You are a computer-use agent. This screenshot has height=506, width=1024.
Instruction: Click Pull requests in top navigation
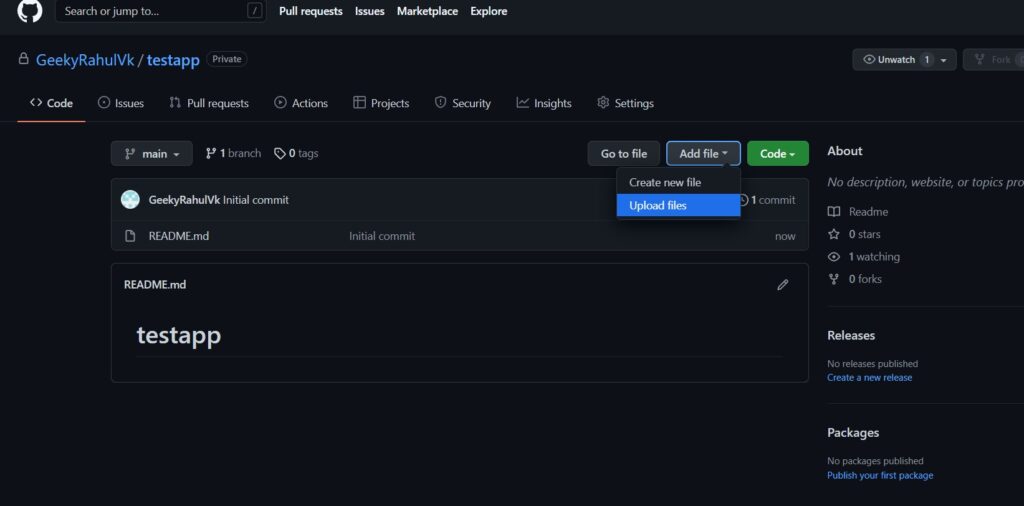(x=311, y=11)
